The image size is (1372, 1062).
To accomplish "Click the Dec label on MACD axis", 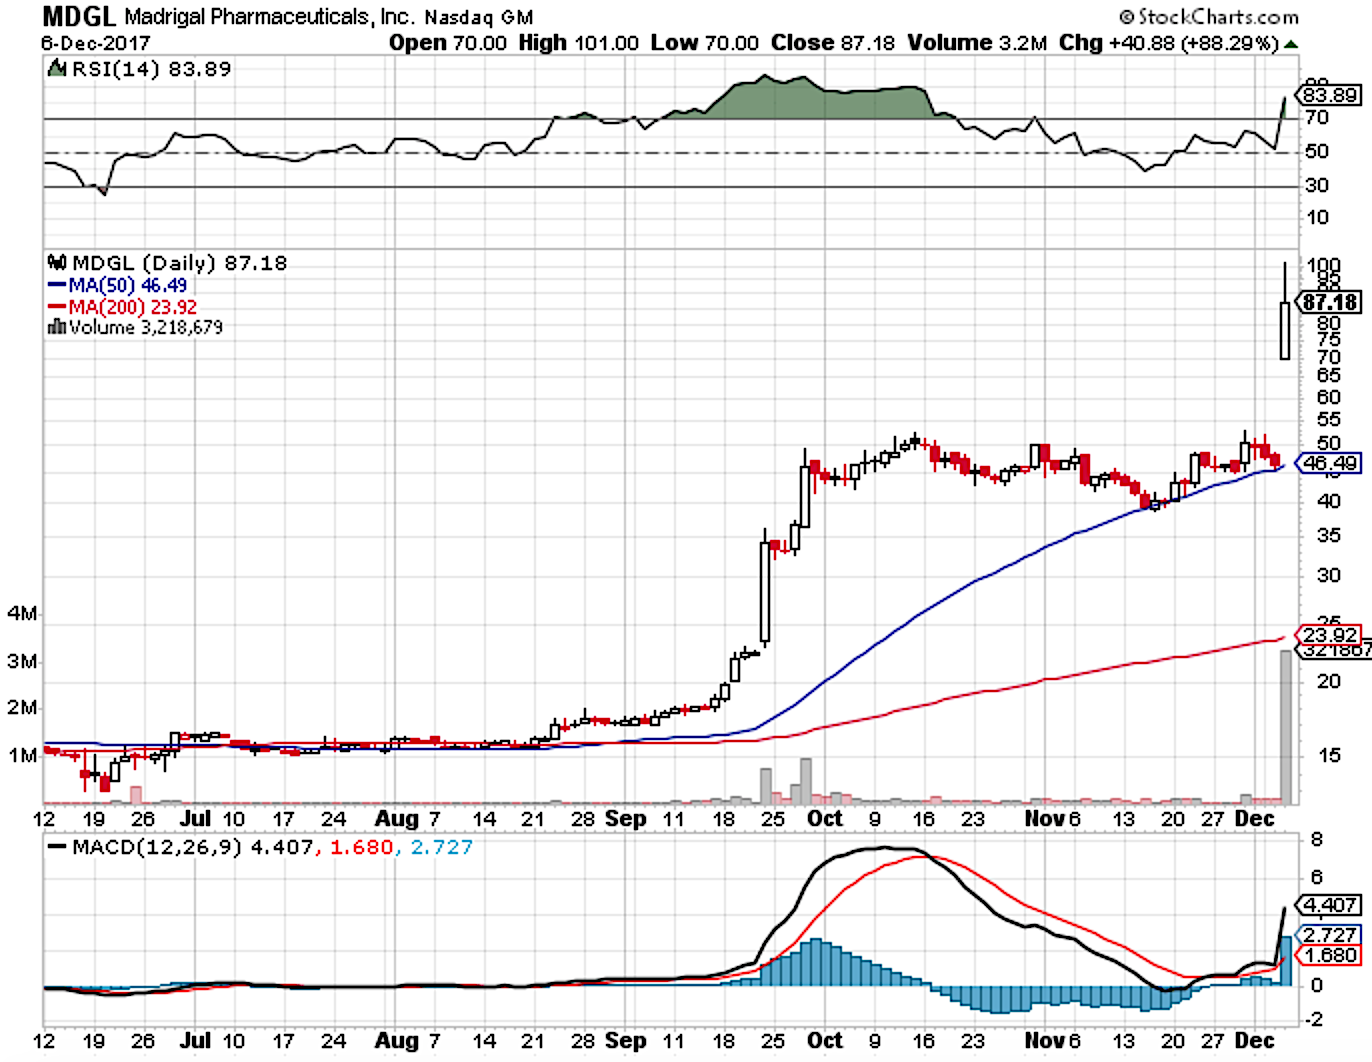I will 1255,1040.
